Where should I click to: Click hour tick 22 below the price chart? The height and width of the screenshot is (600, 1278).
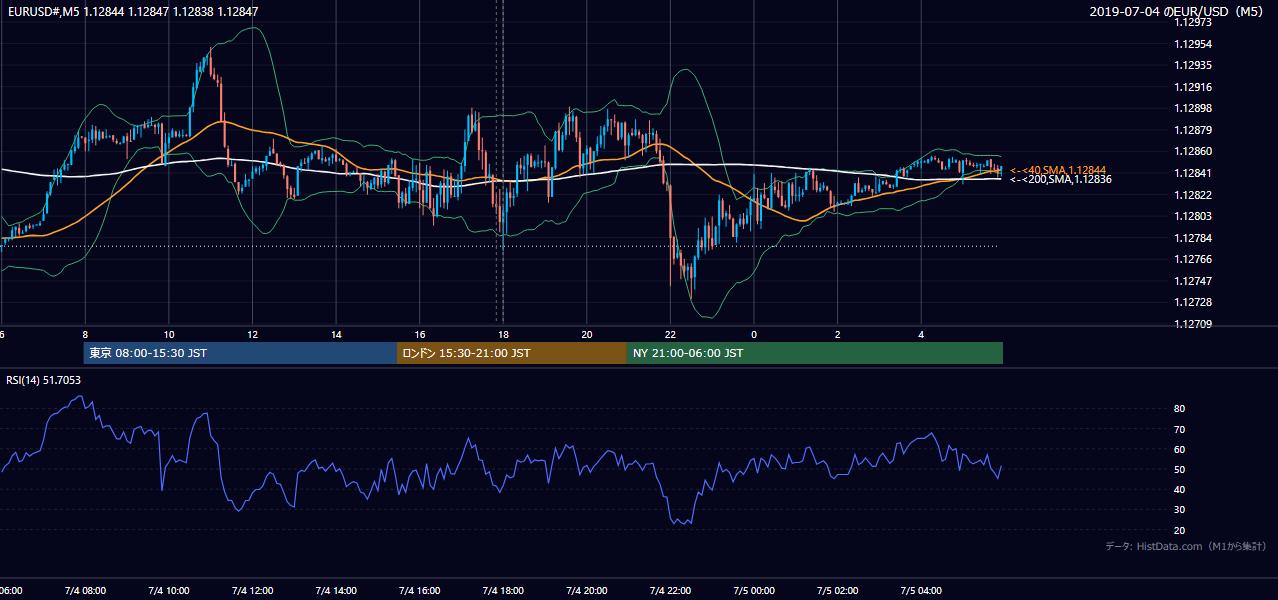pyautogui.click(x=671, y=335)
